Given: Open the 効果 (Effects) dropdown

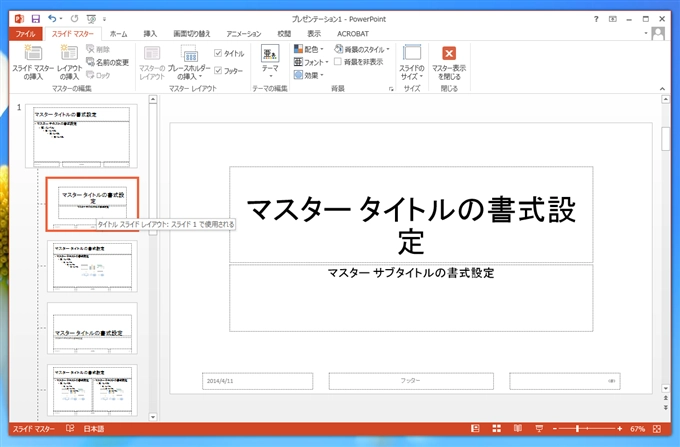Looking at the screenshot, I should [309, 75].
